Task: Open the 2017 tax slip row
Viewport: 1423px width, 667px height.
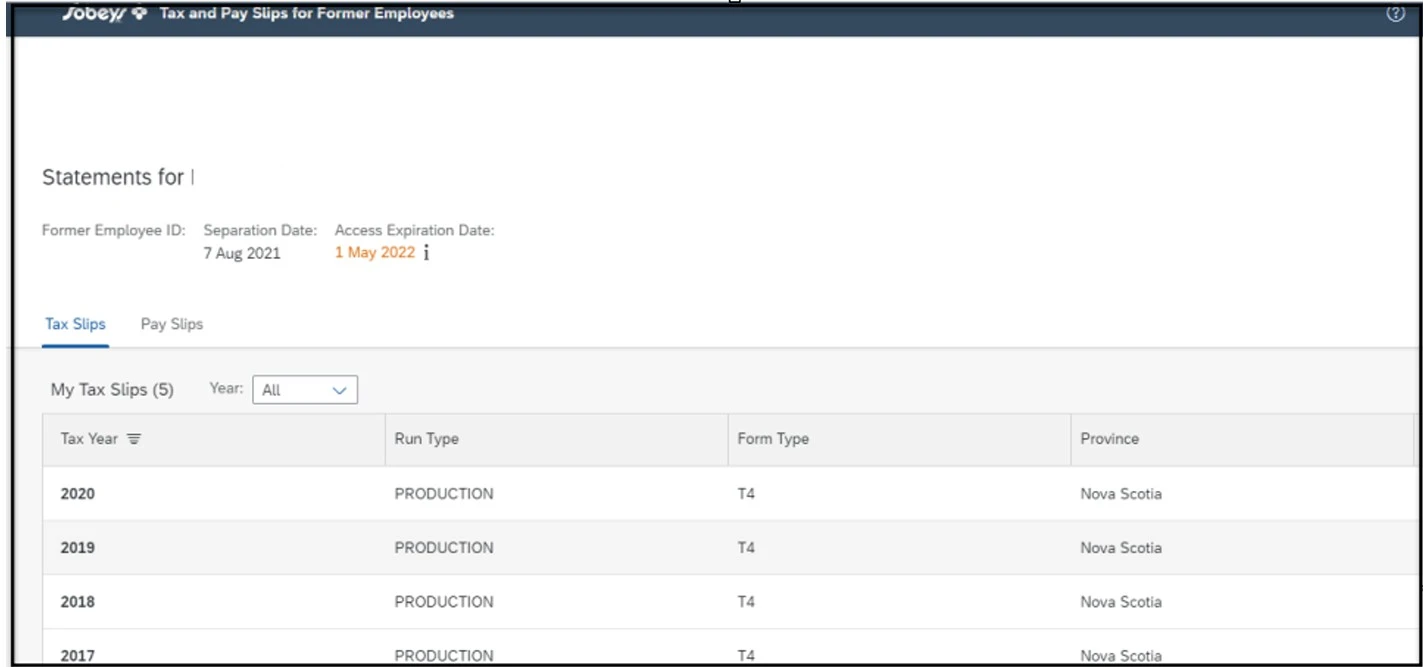Action: click(x=78, y=655)
